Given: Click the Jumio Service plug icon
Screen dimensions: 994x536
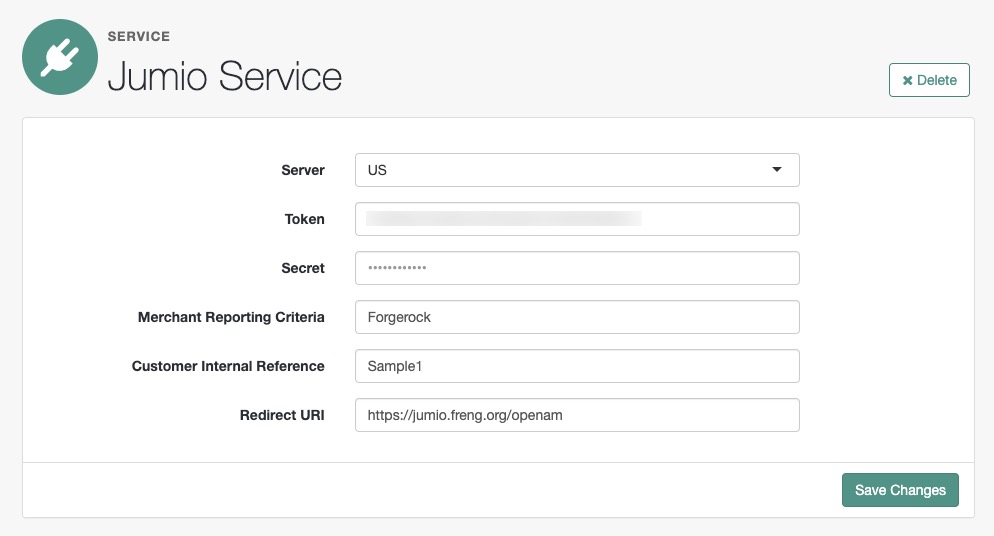Looking at the screenshot, I should coord(60,57).
